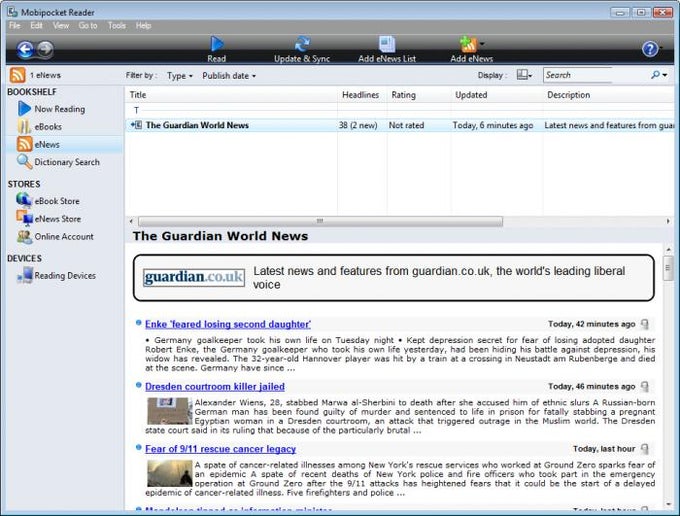Viewport: 680px width, 516px height.
Task: Click the eNews feed icon in Bookshelf
Action: pyautogui.click(x=24, y=144)
